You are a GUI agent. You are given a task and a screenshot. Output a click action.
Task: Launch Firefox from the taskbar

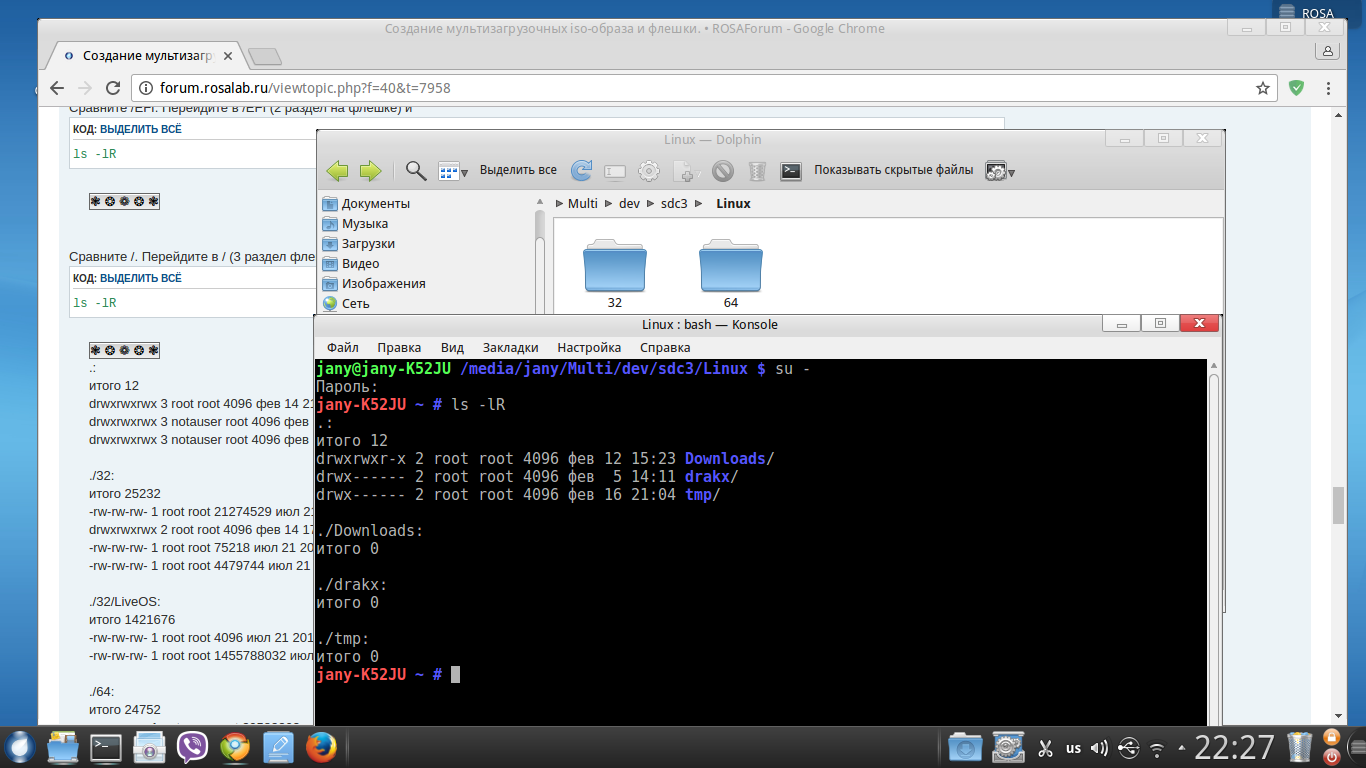pos(320,747)
